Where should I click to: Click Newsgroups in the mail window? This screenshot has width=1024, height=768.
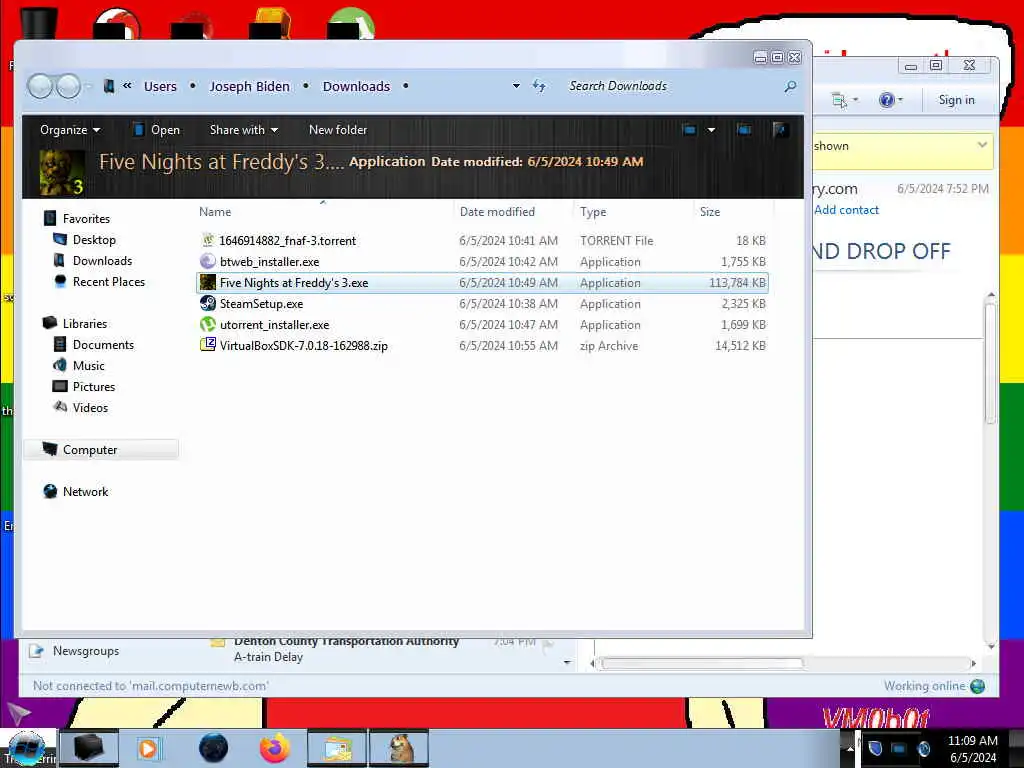(86, 650)
